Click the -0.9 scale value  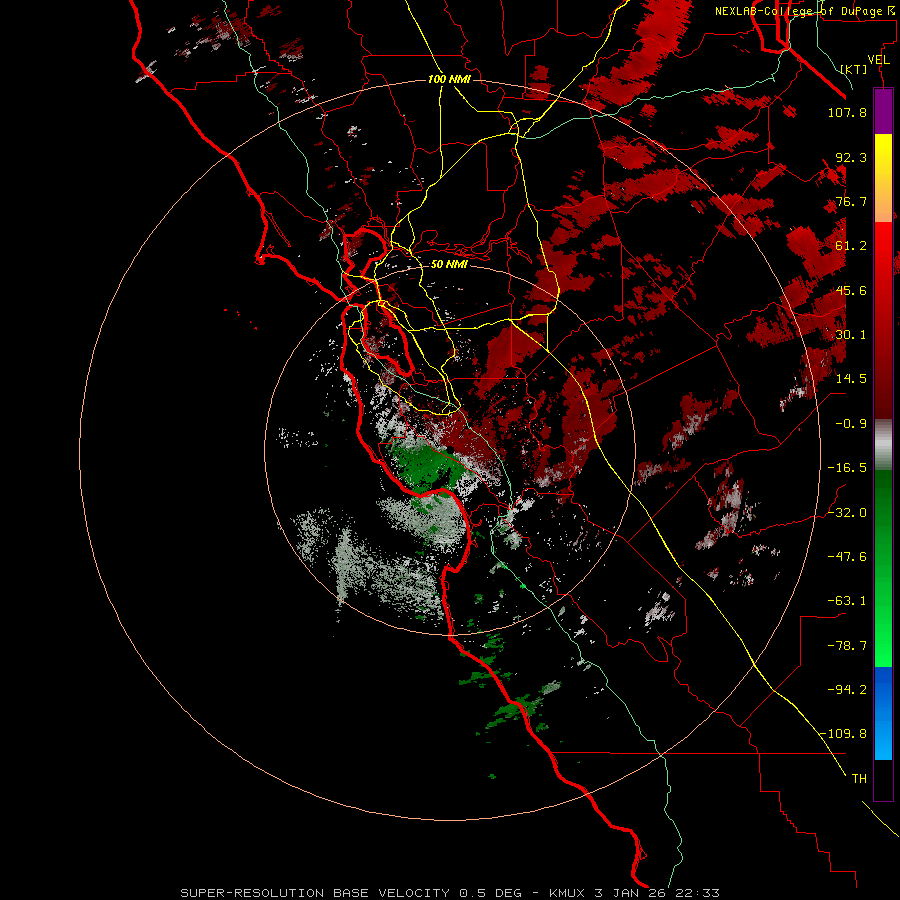(851, 424)
